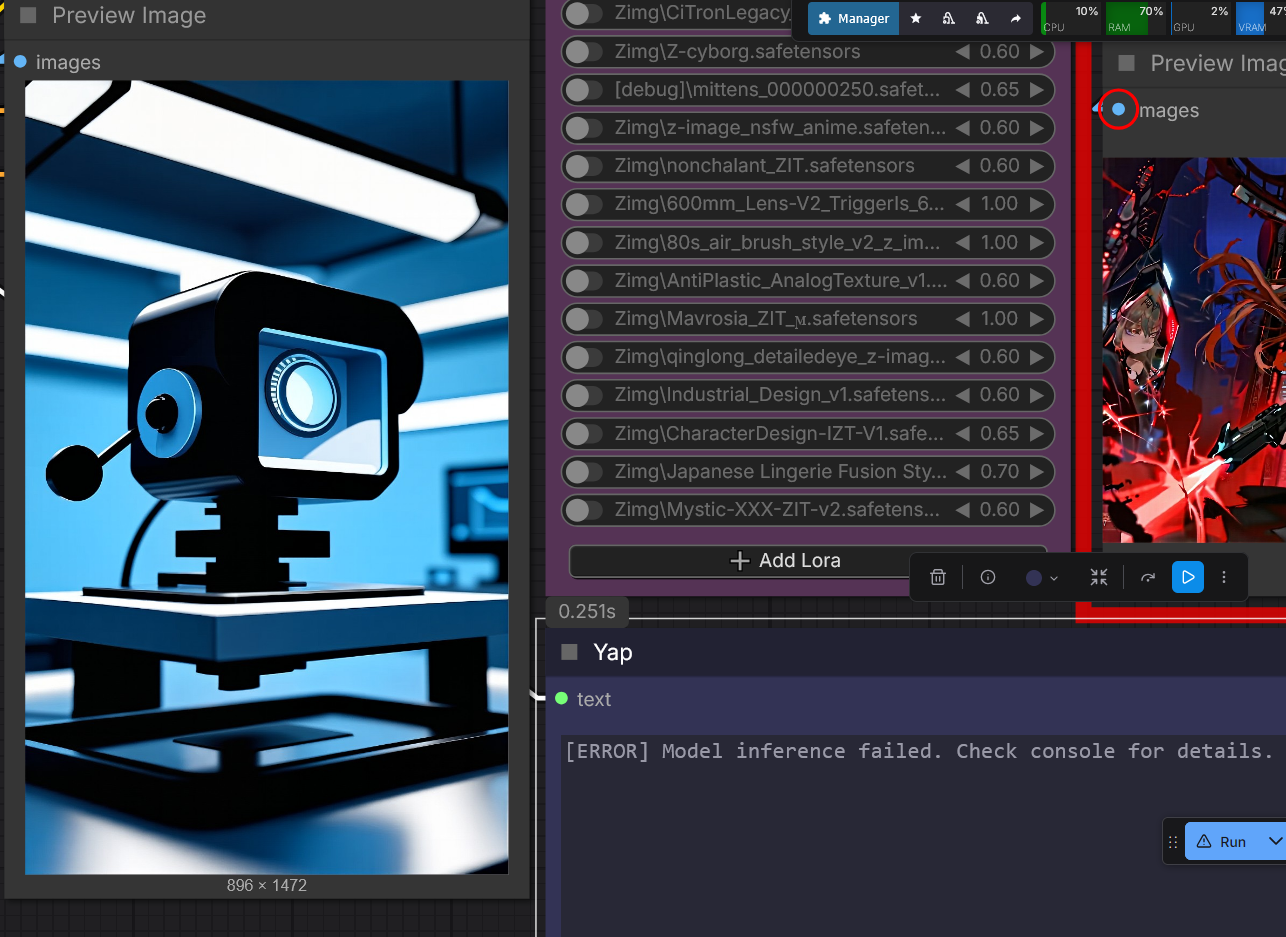Collapse the node using inward-arrows icon

(1099, 577)
